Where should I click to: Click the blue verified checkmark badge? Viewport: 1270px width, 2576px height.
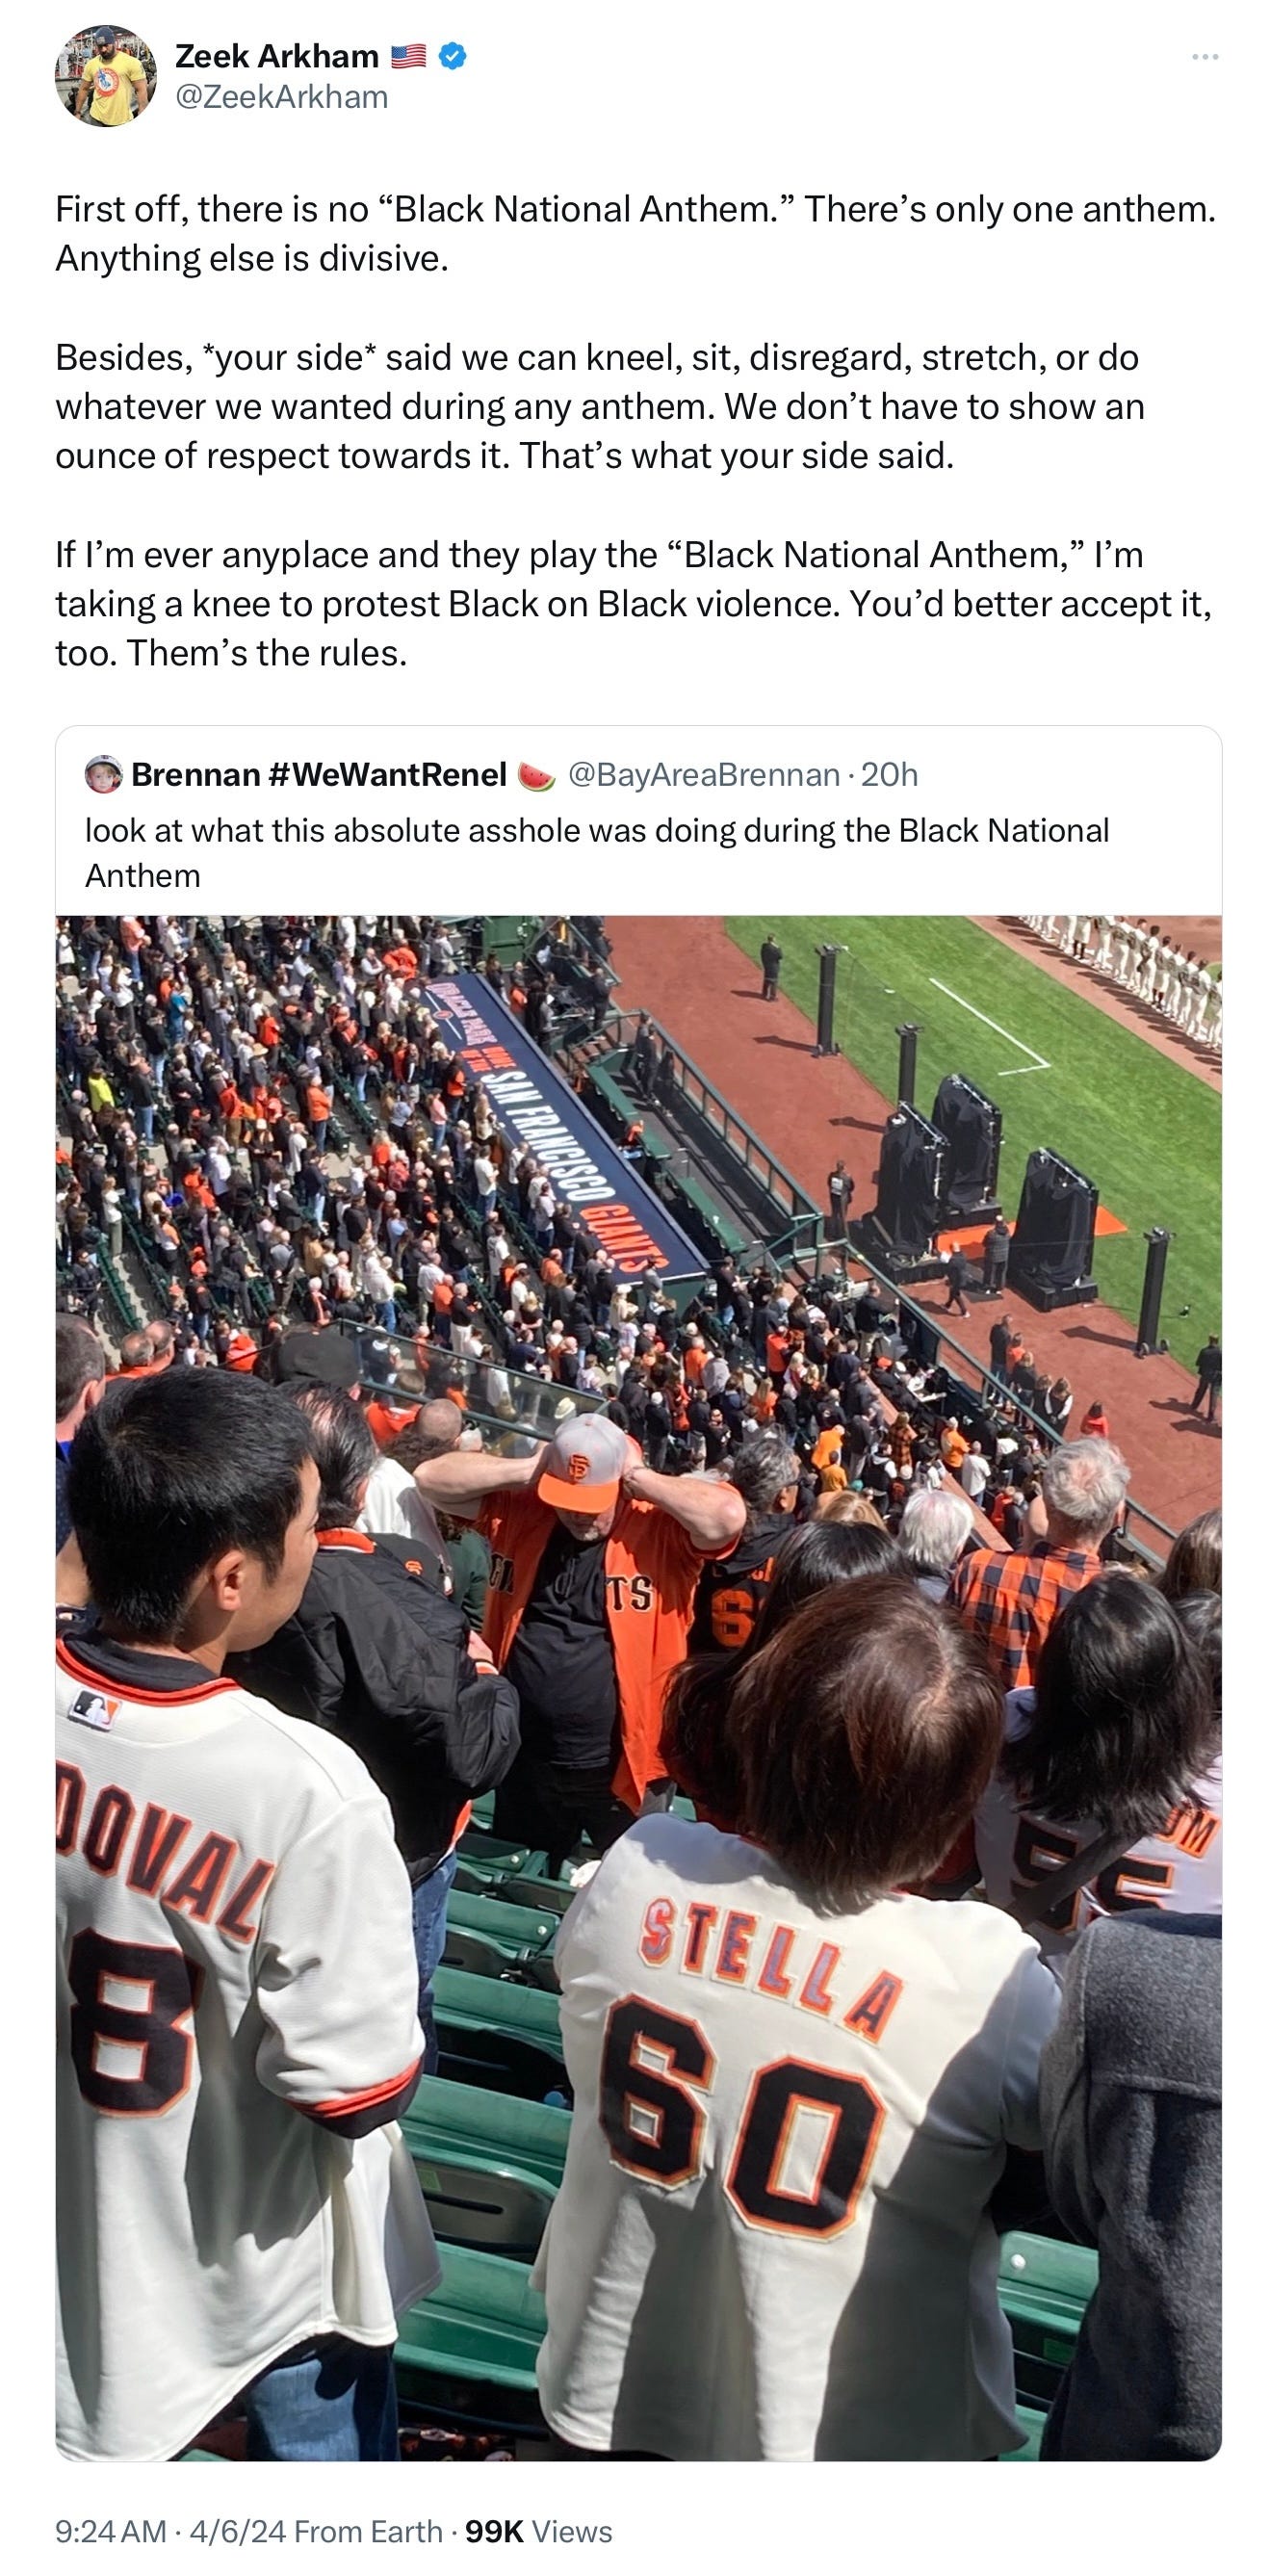[452, 56]
